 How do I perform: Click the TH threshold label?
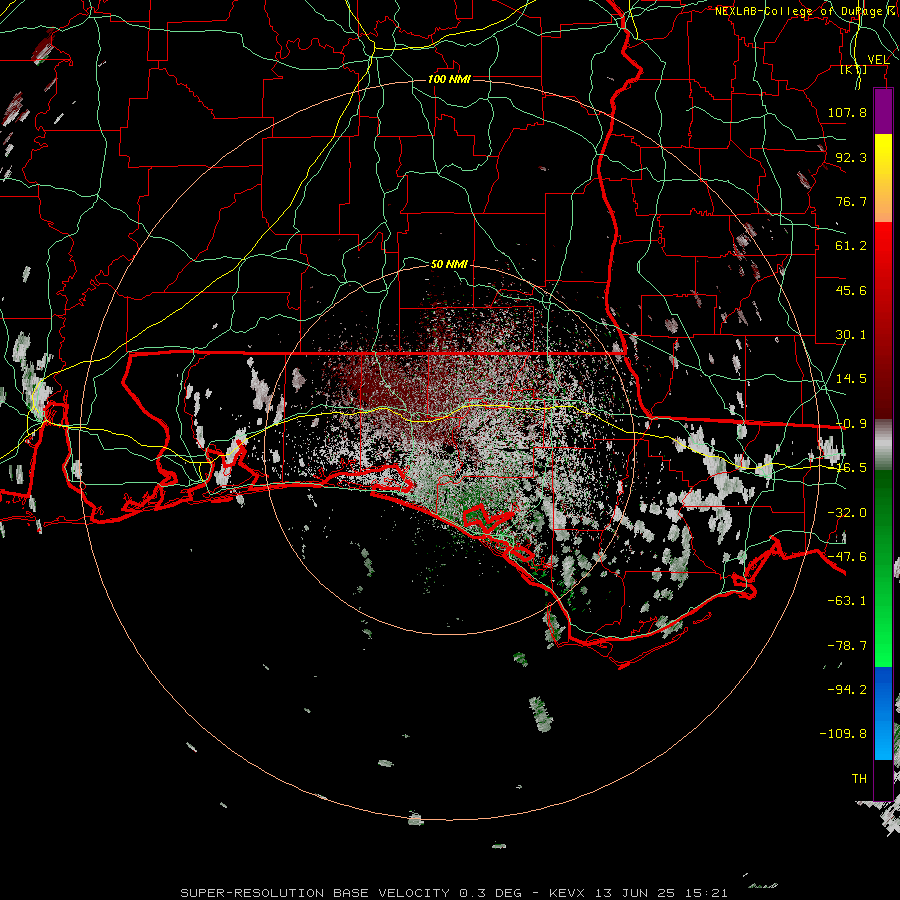pyautogui.click(x=859, y=778)
